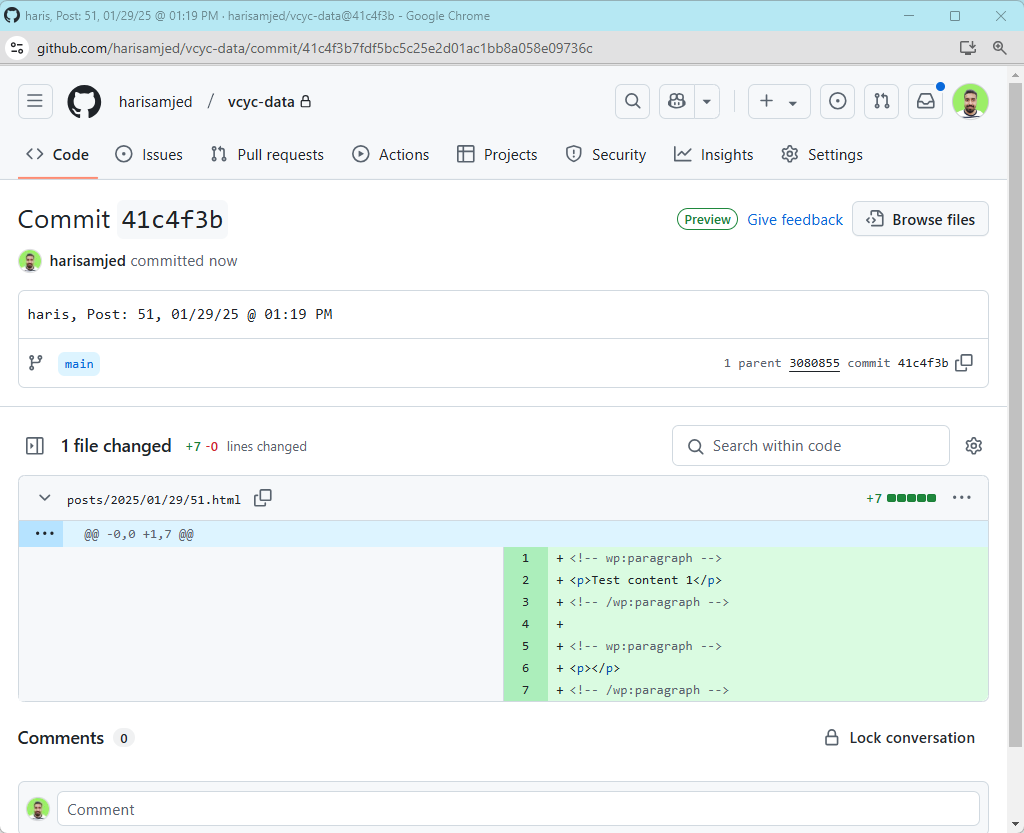Collapse the 51.html file diff chevron
The image size is (1024, 833).
pyautogui.click(x=44, y=498)
